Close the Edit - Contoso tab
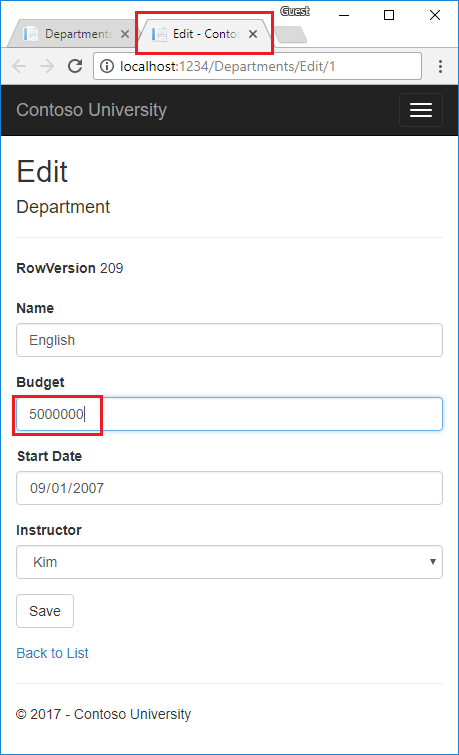The image size is (459, 755). (x=253, y=34)
